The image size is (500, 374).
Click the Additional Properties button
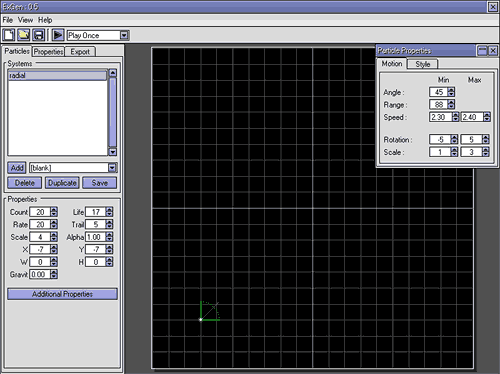coord(62,294)
